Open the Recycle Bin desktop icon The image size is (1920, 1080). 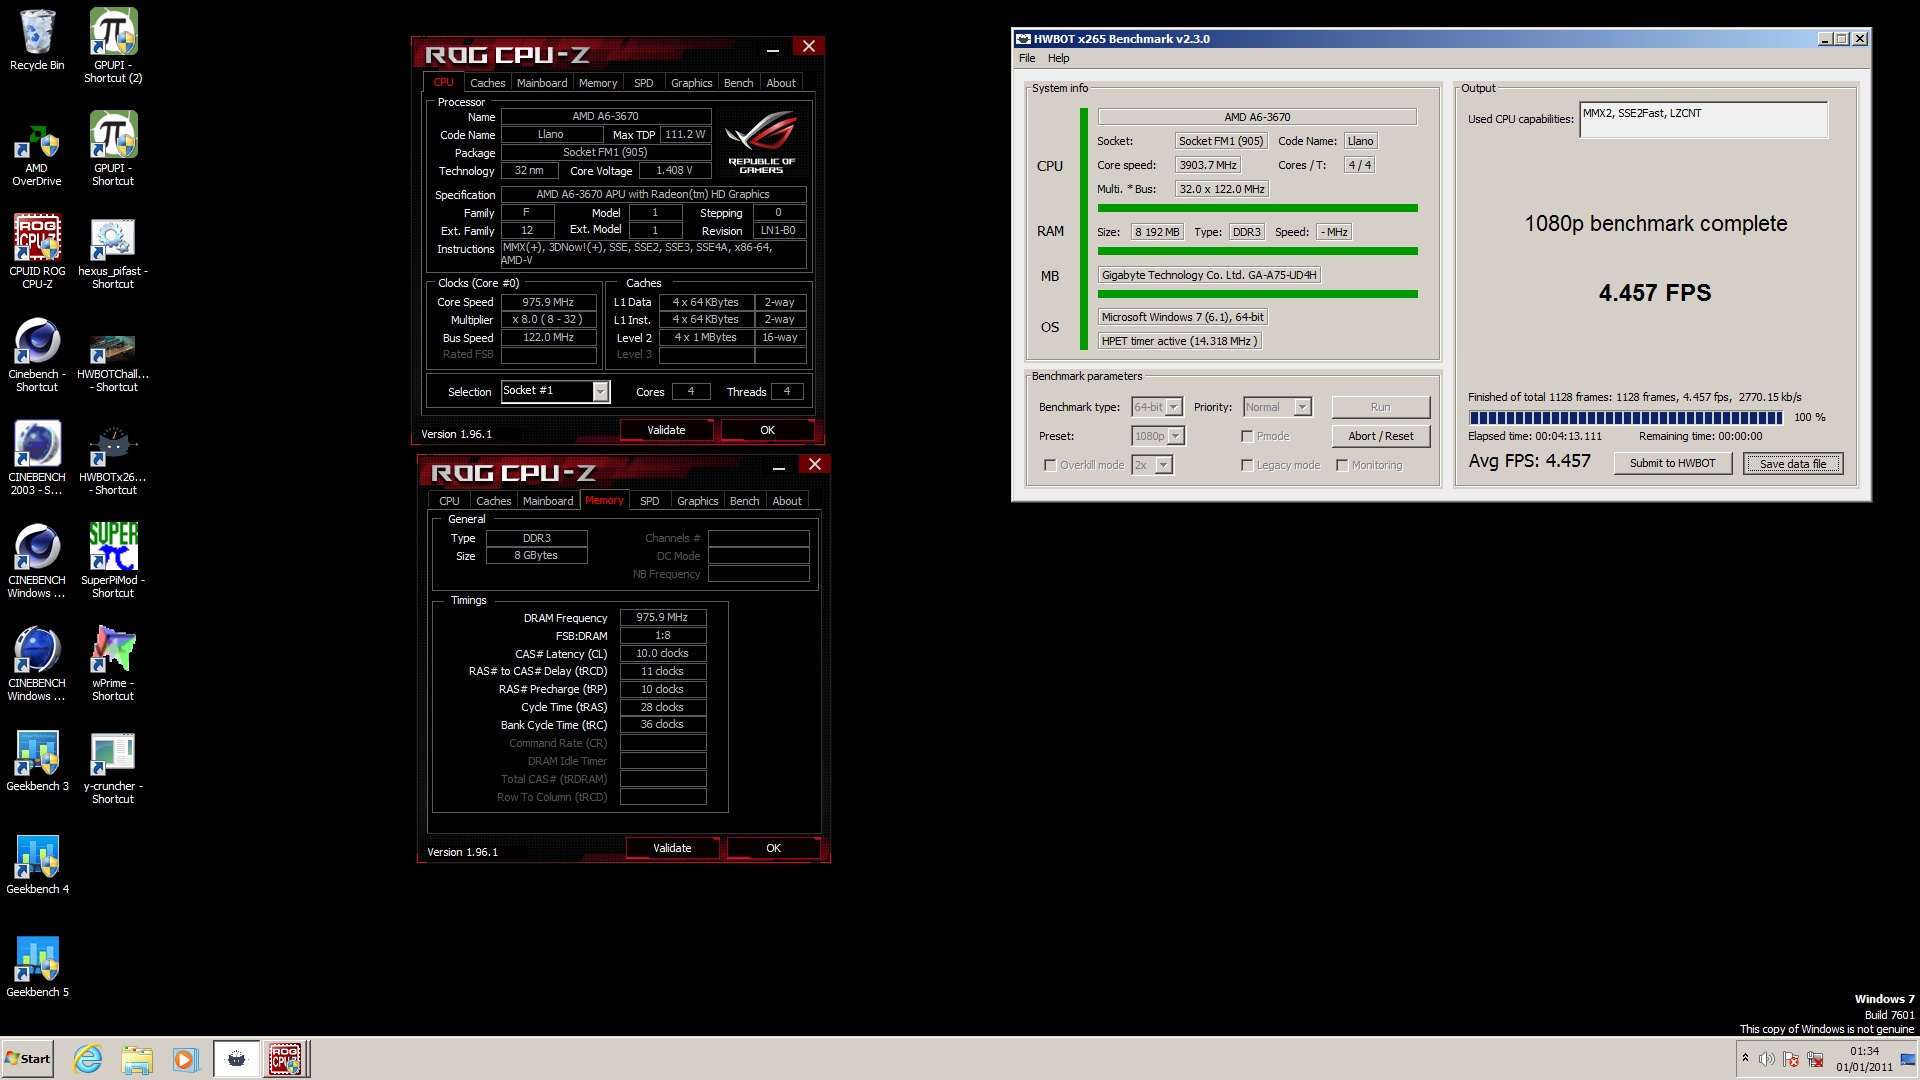(x=37, y=40)
